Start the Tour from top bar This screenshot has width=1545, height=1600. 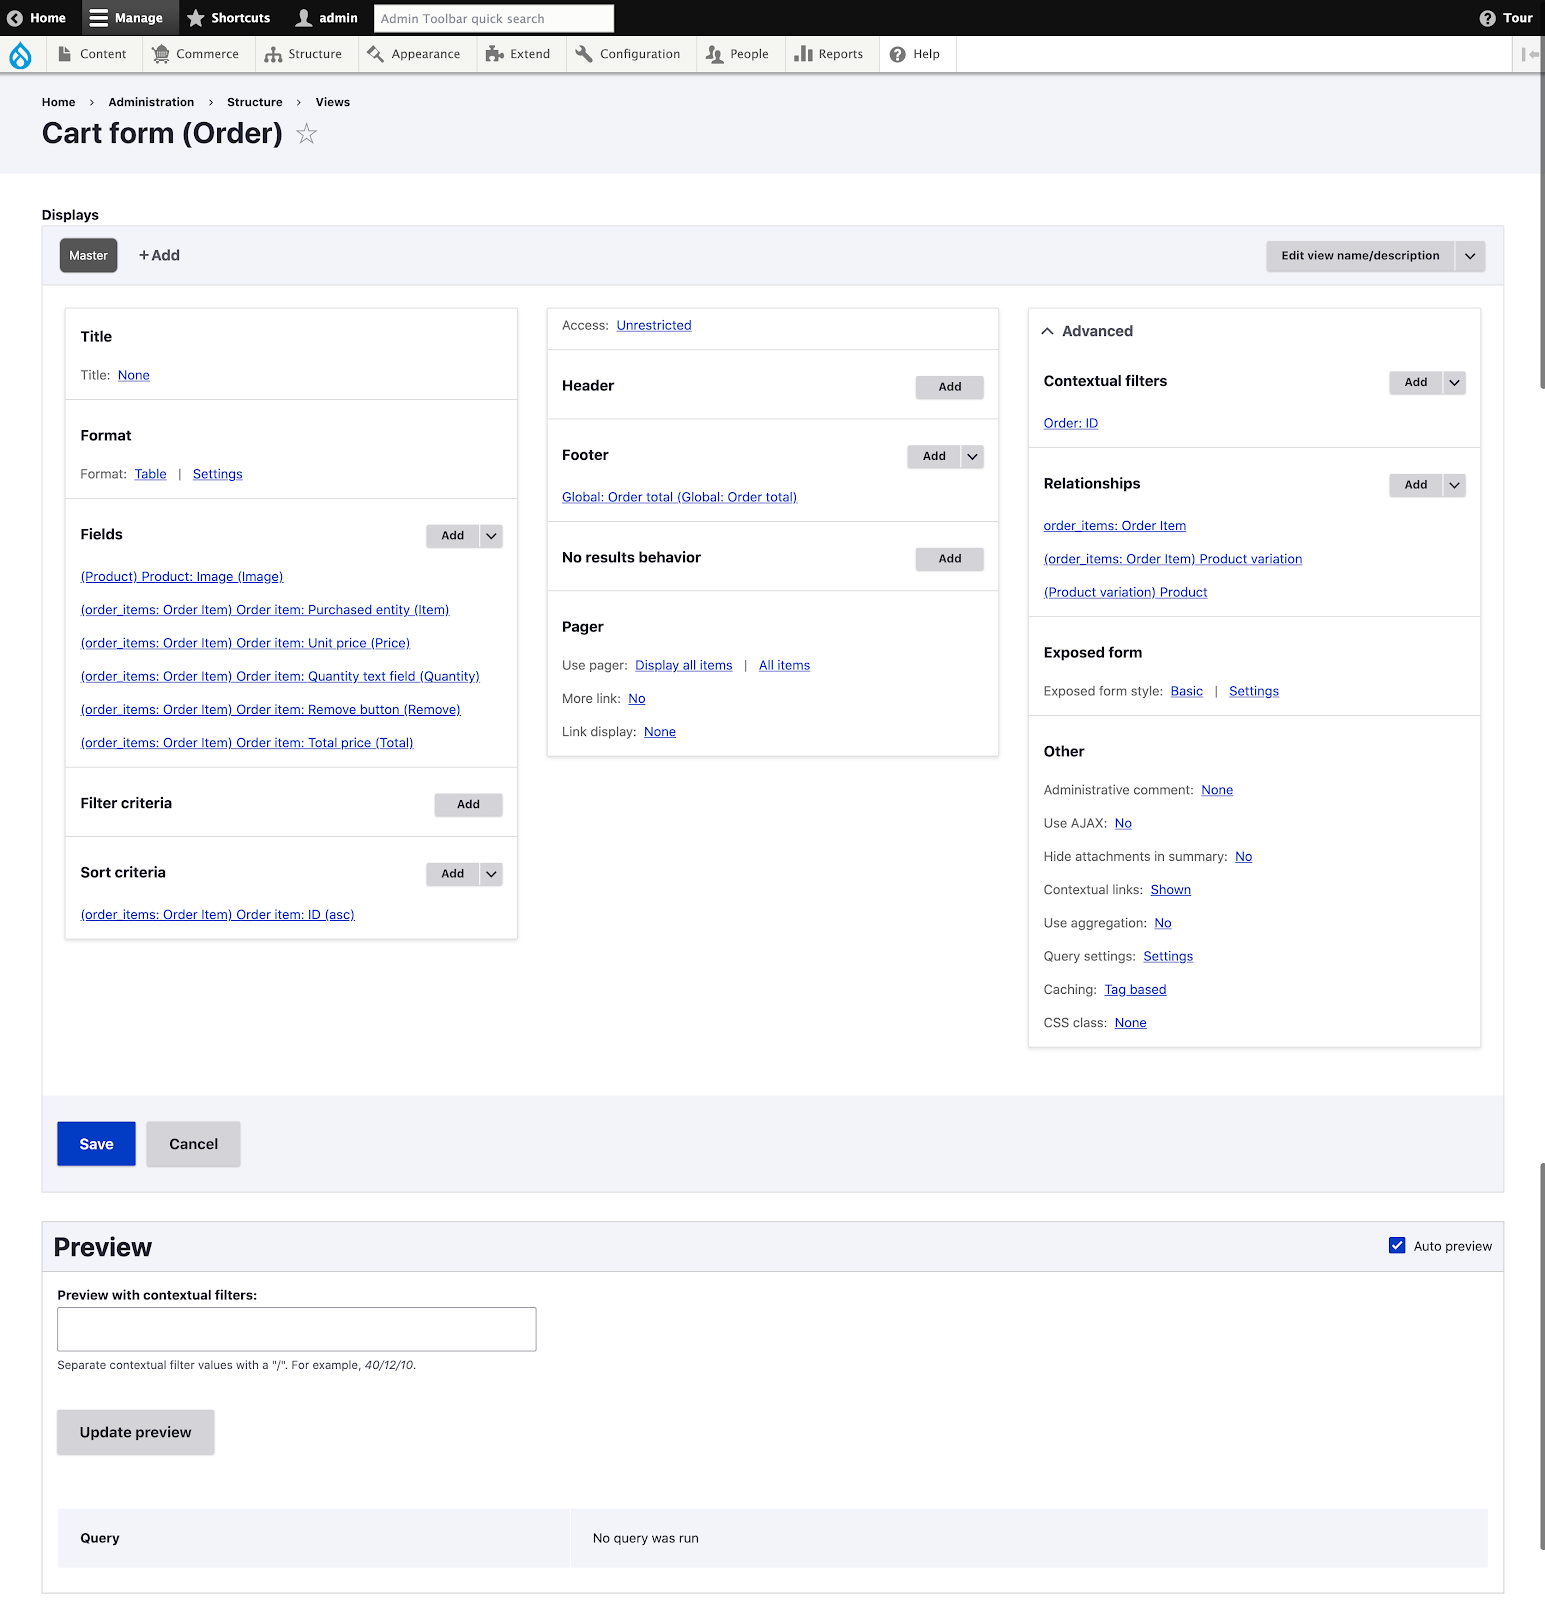(x=1506, y=18)
